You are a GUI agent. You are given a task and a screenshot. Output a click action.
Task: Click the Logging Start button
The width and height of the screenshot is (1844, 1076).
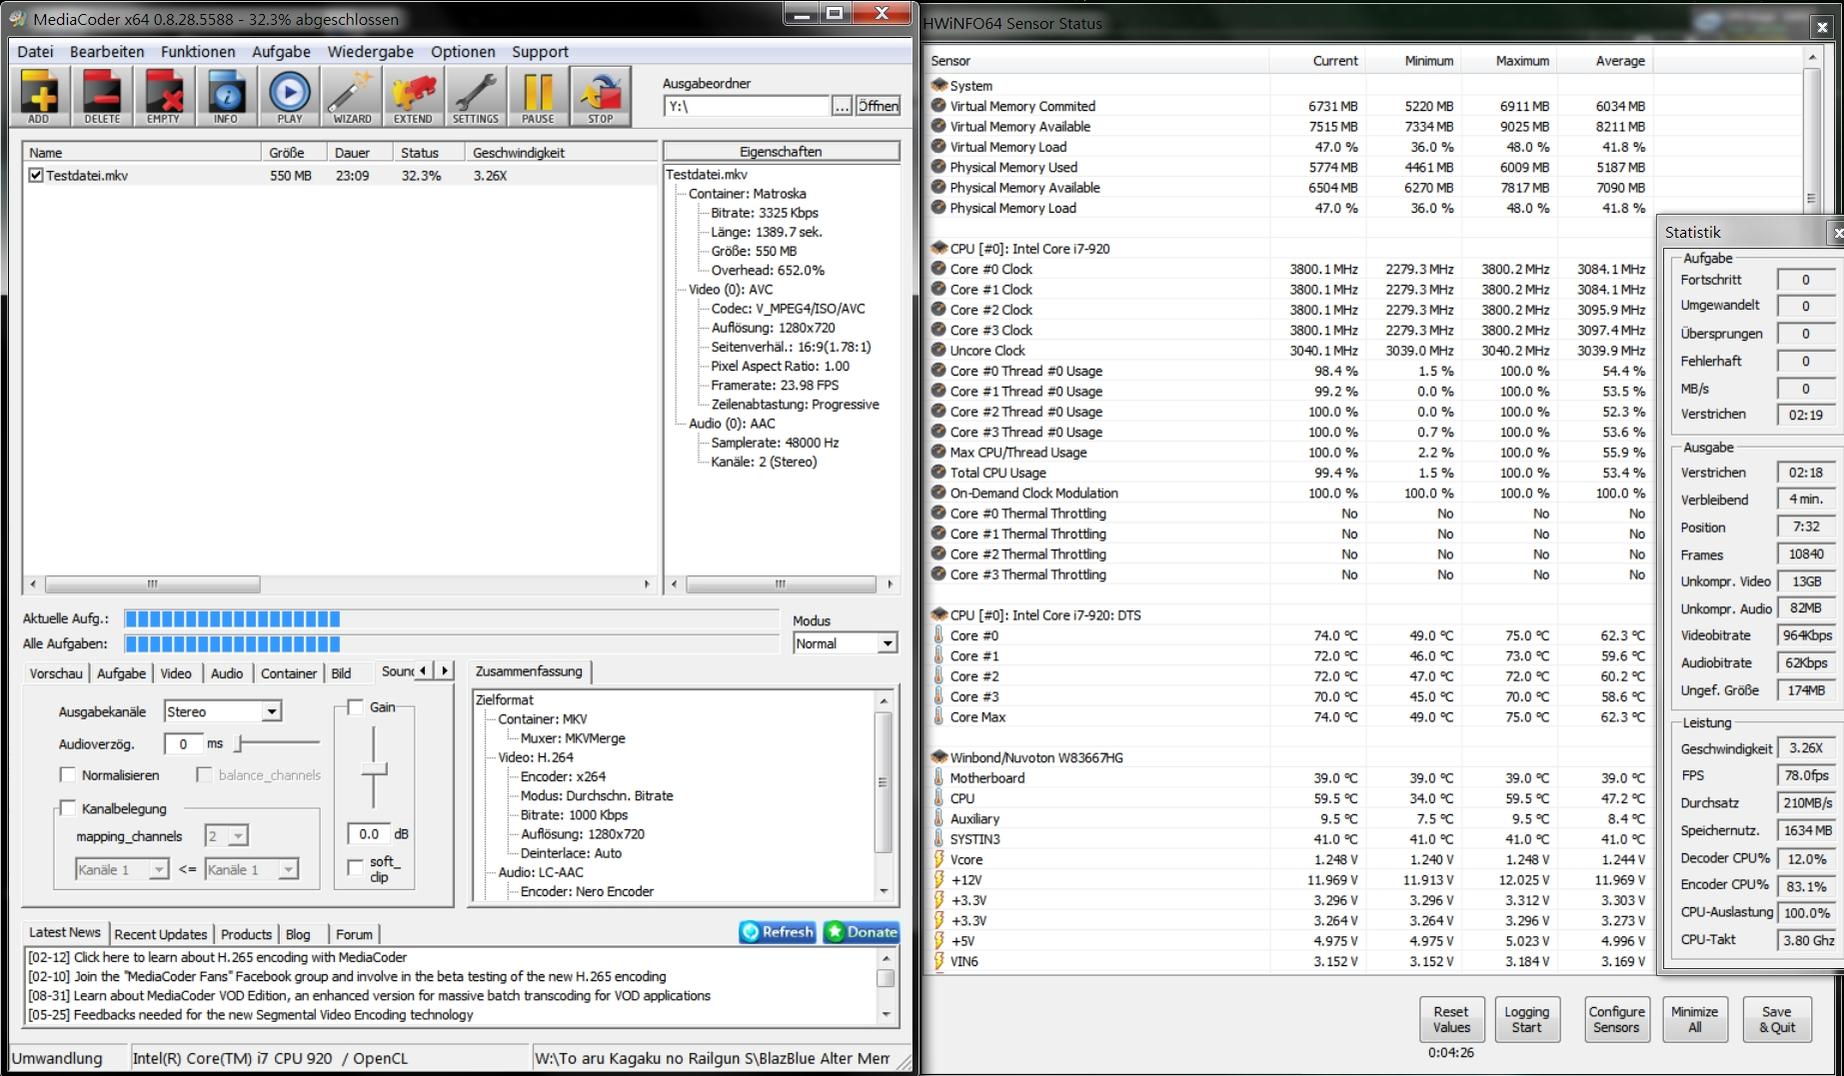1526,1019
